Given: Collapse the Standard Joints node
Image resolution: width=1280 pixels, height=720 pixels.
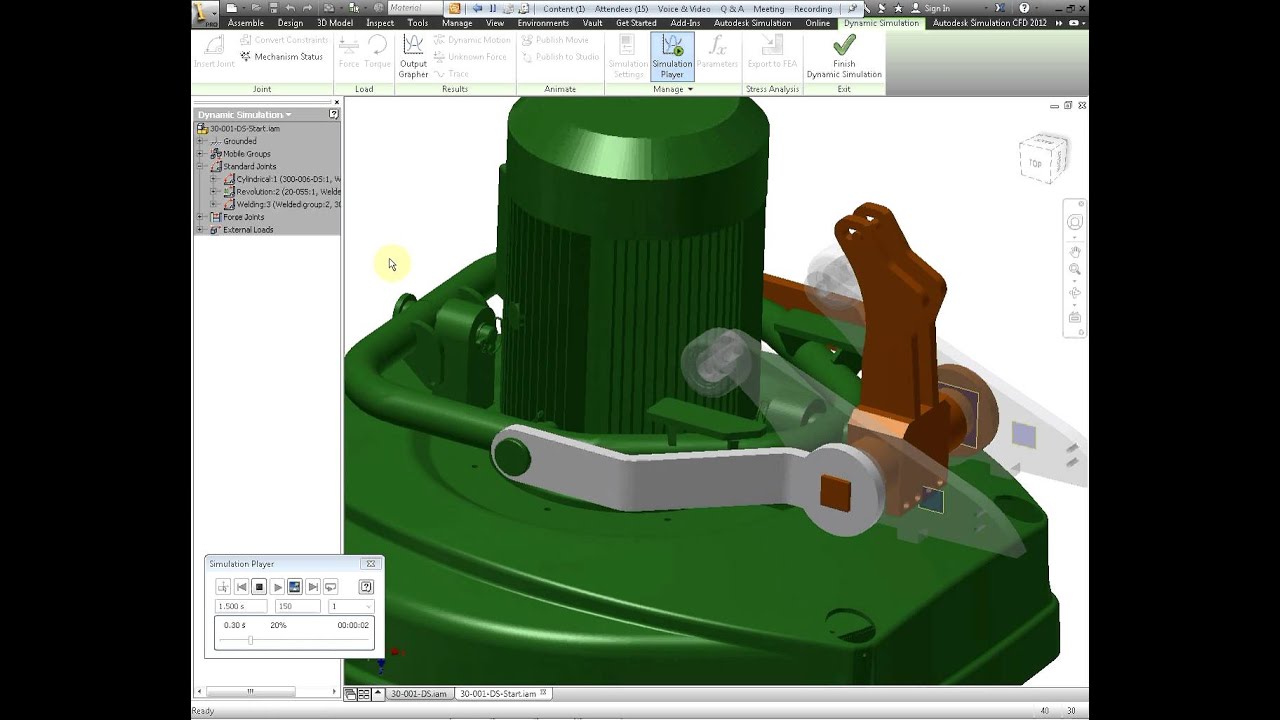Looking at the screenshot, I should 200,166.
